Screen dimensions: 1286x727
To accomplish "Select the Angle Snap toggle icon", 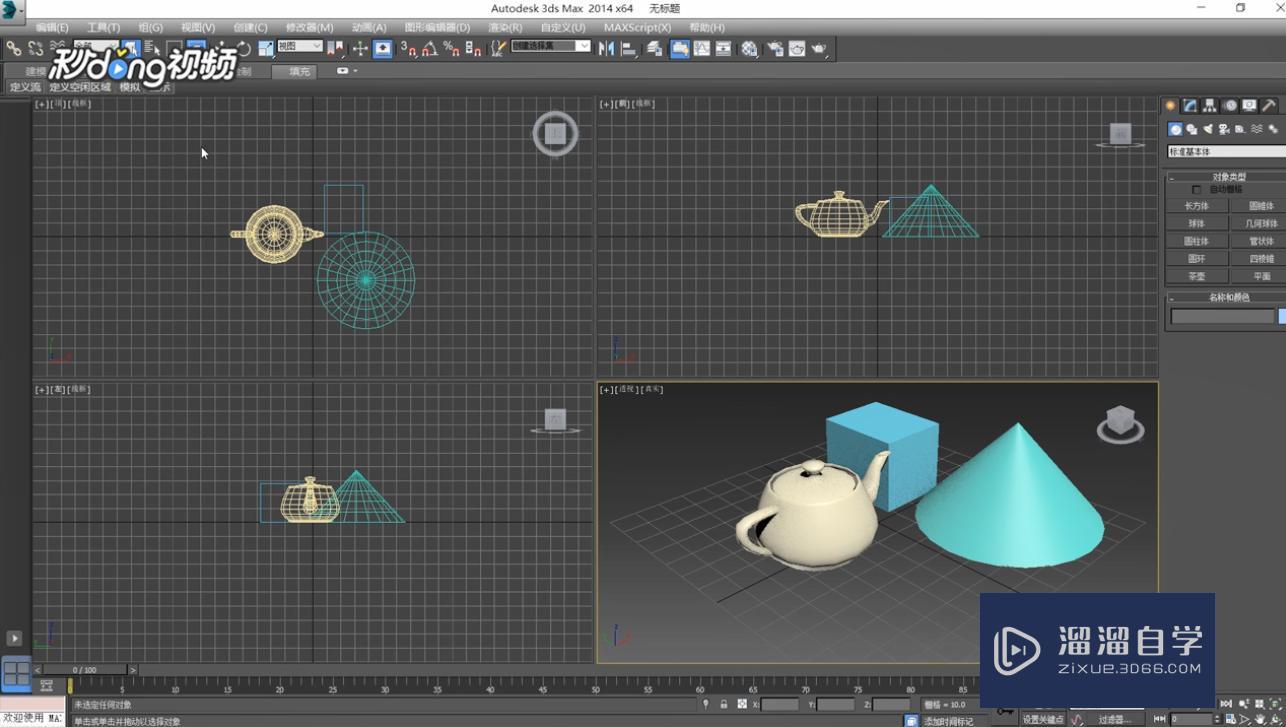I will pyautogui.click(x=429, y=48).
